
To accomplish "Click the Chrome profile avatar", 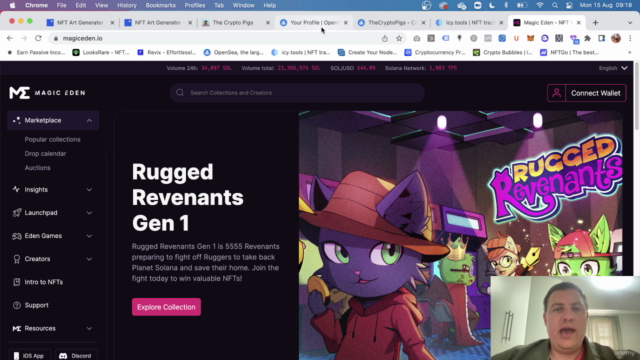I will click(616, 38).
